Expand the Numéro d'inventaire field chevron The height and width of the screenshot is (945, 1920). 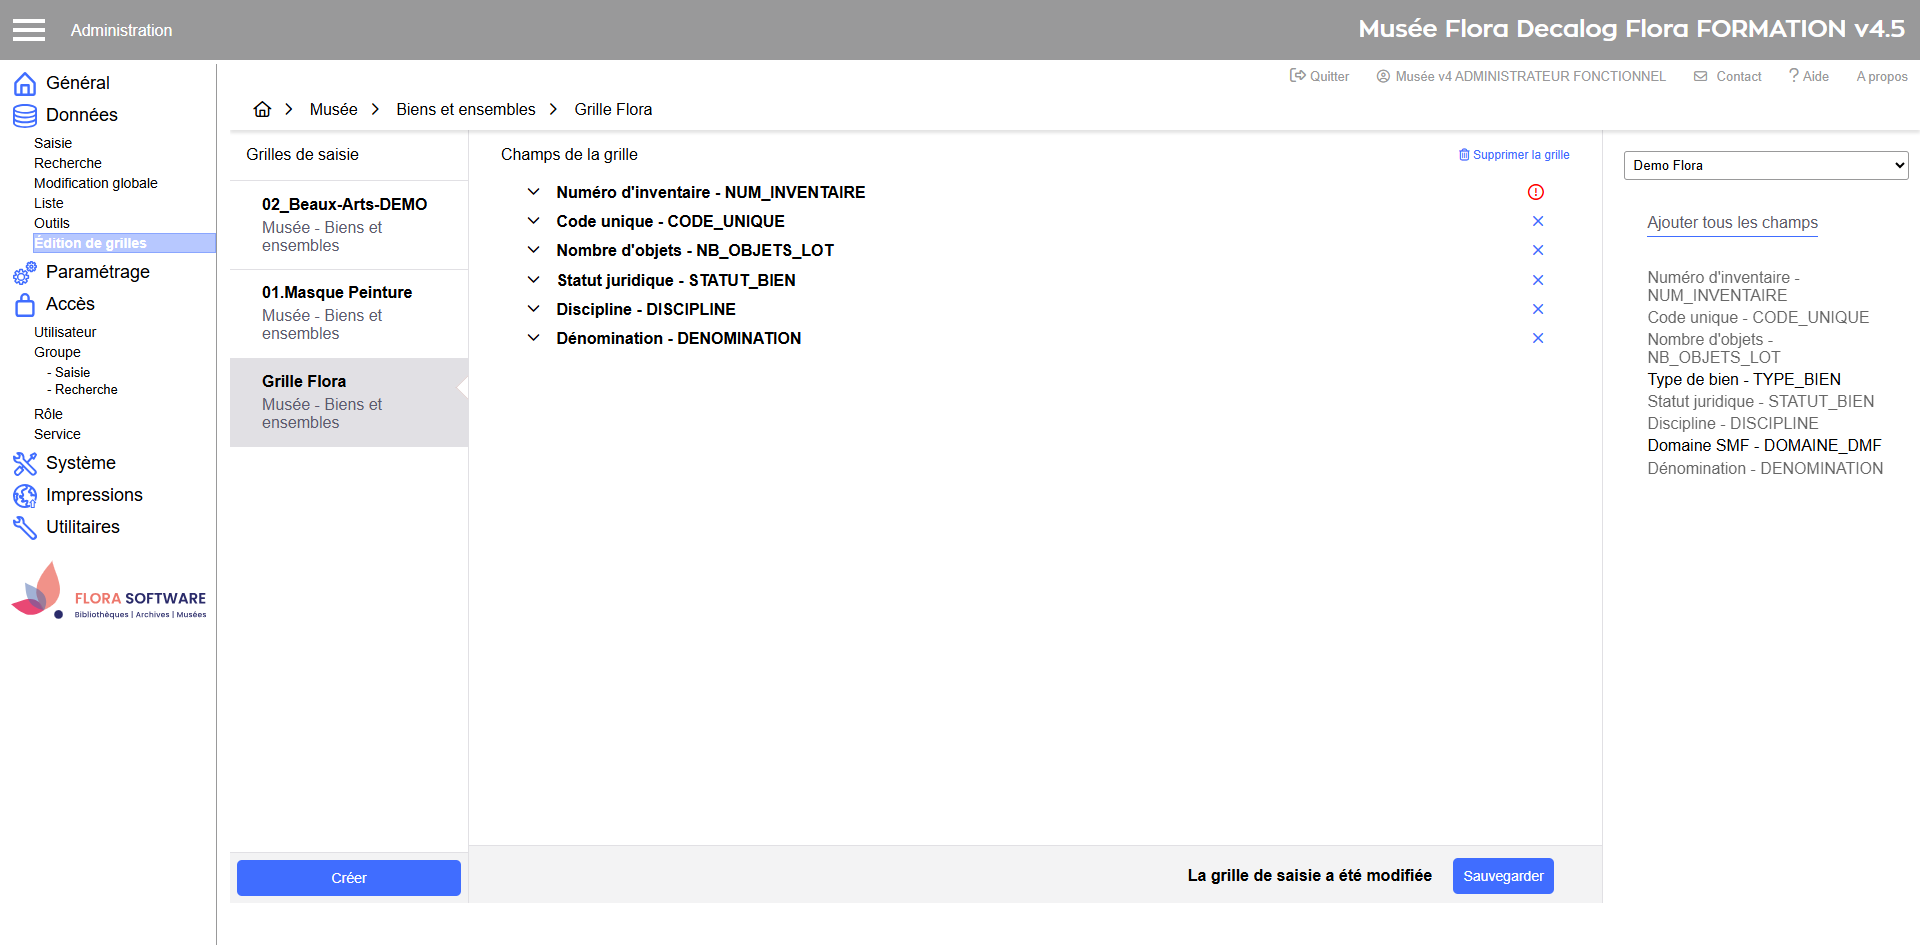pyautogui.click(x=534, y=192)
